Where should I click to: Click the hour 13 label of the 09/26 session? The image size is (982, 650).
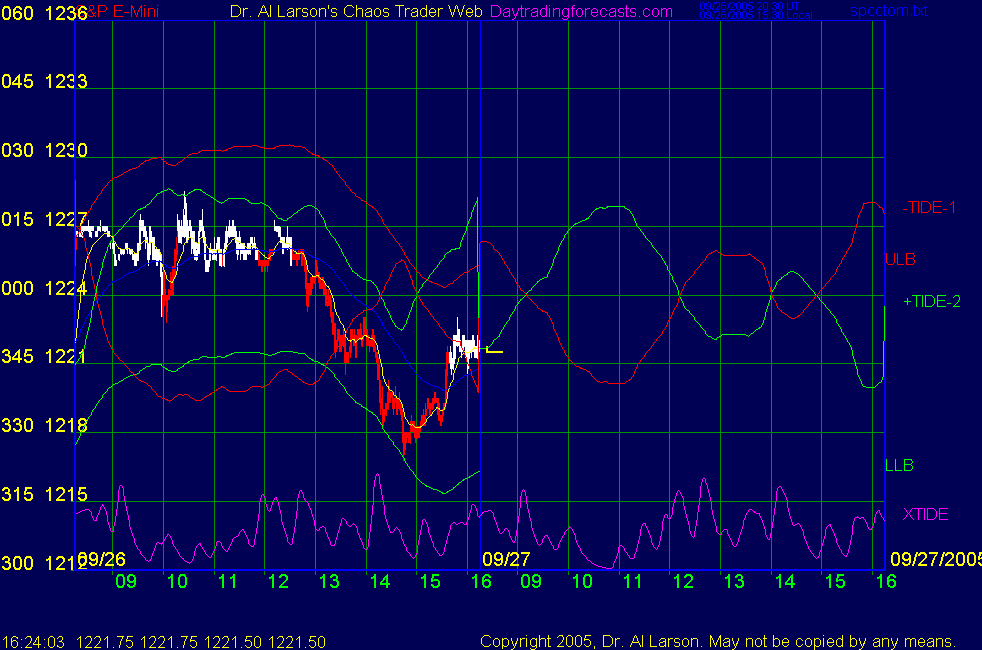coord(329,581)
